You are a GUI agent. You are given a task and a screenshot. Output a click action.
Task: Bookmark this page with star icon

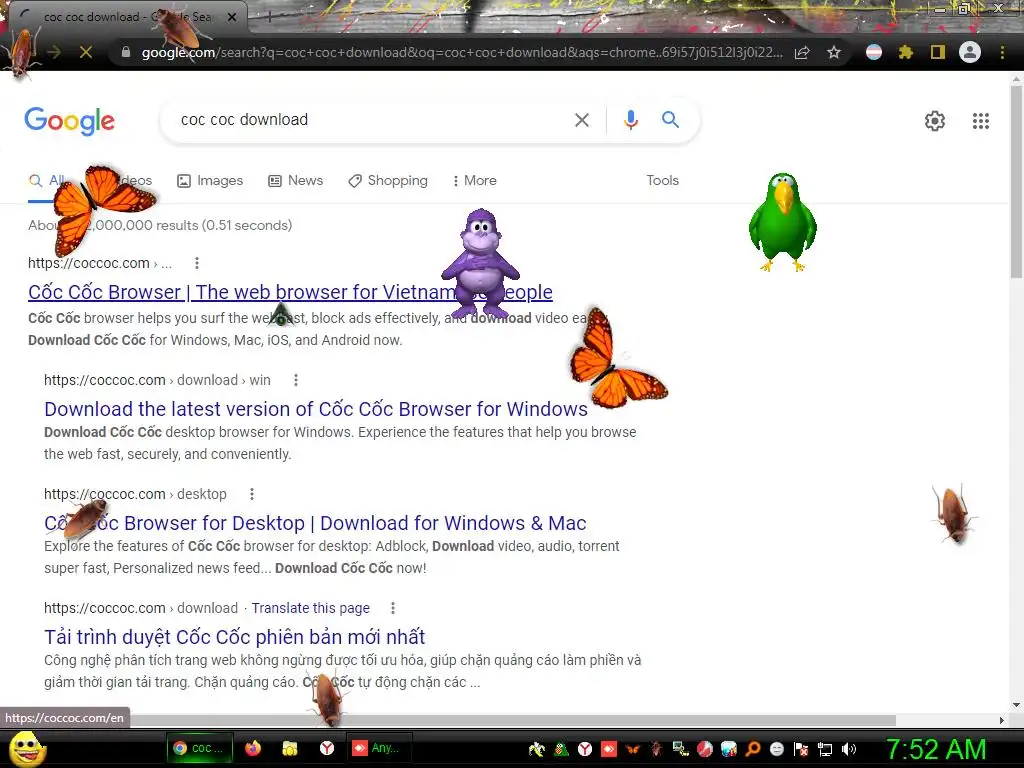(833, 52)
